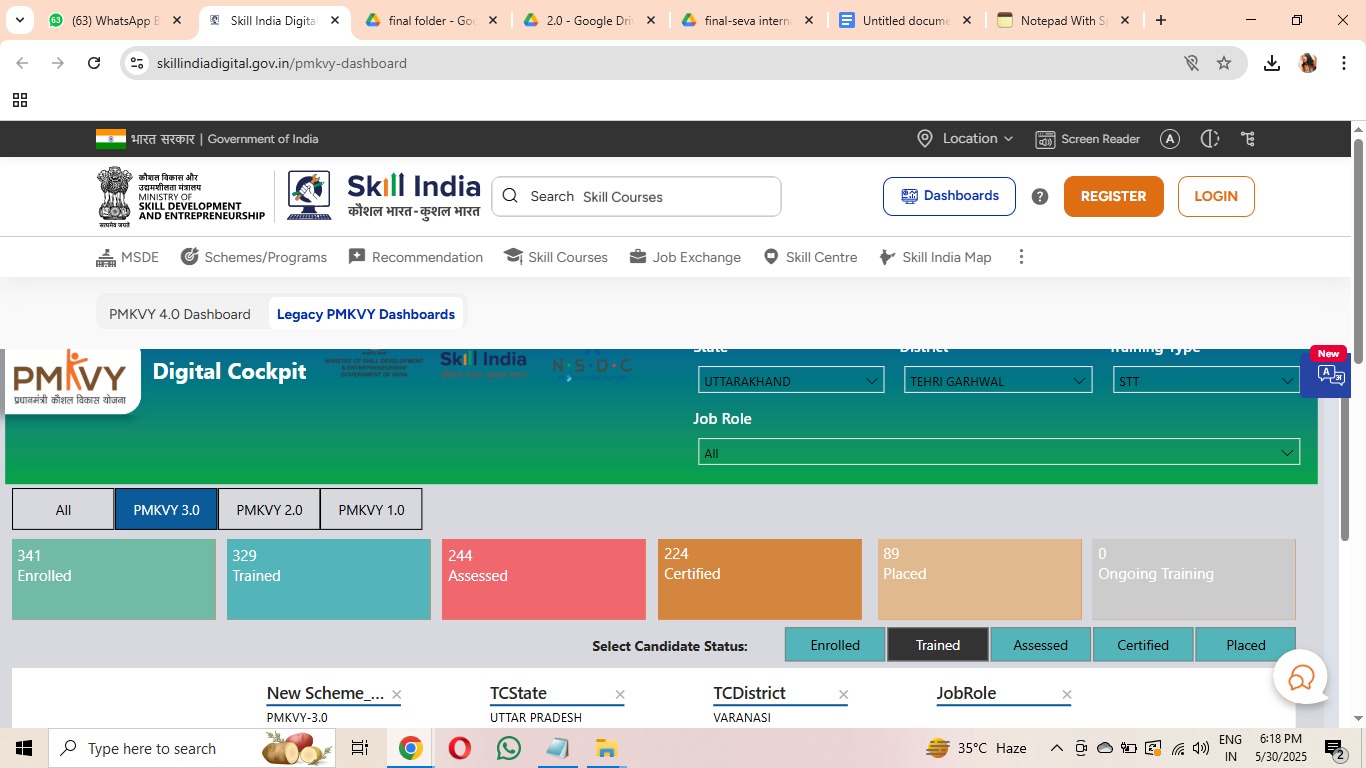Click the 0 Ongoing Training card
1366x768 pixels.
[1194, 580]
